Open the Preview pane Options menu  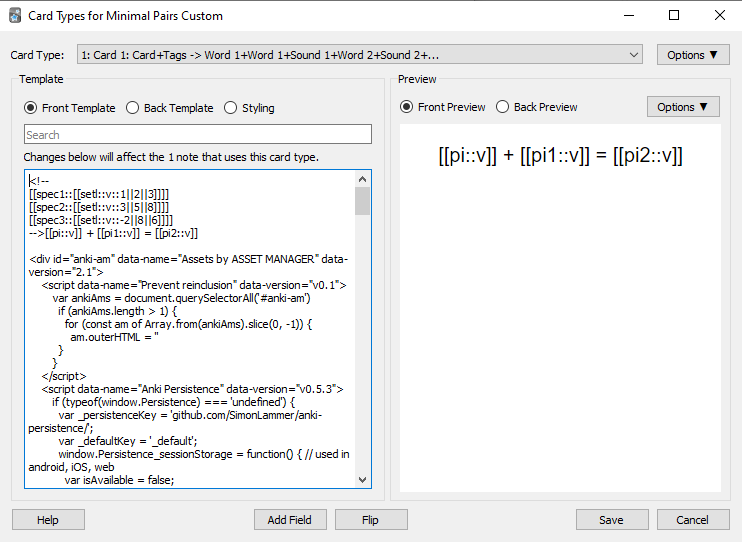point(683,107)
